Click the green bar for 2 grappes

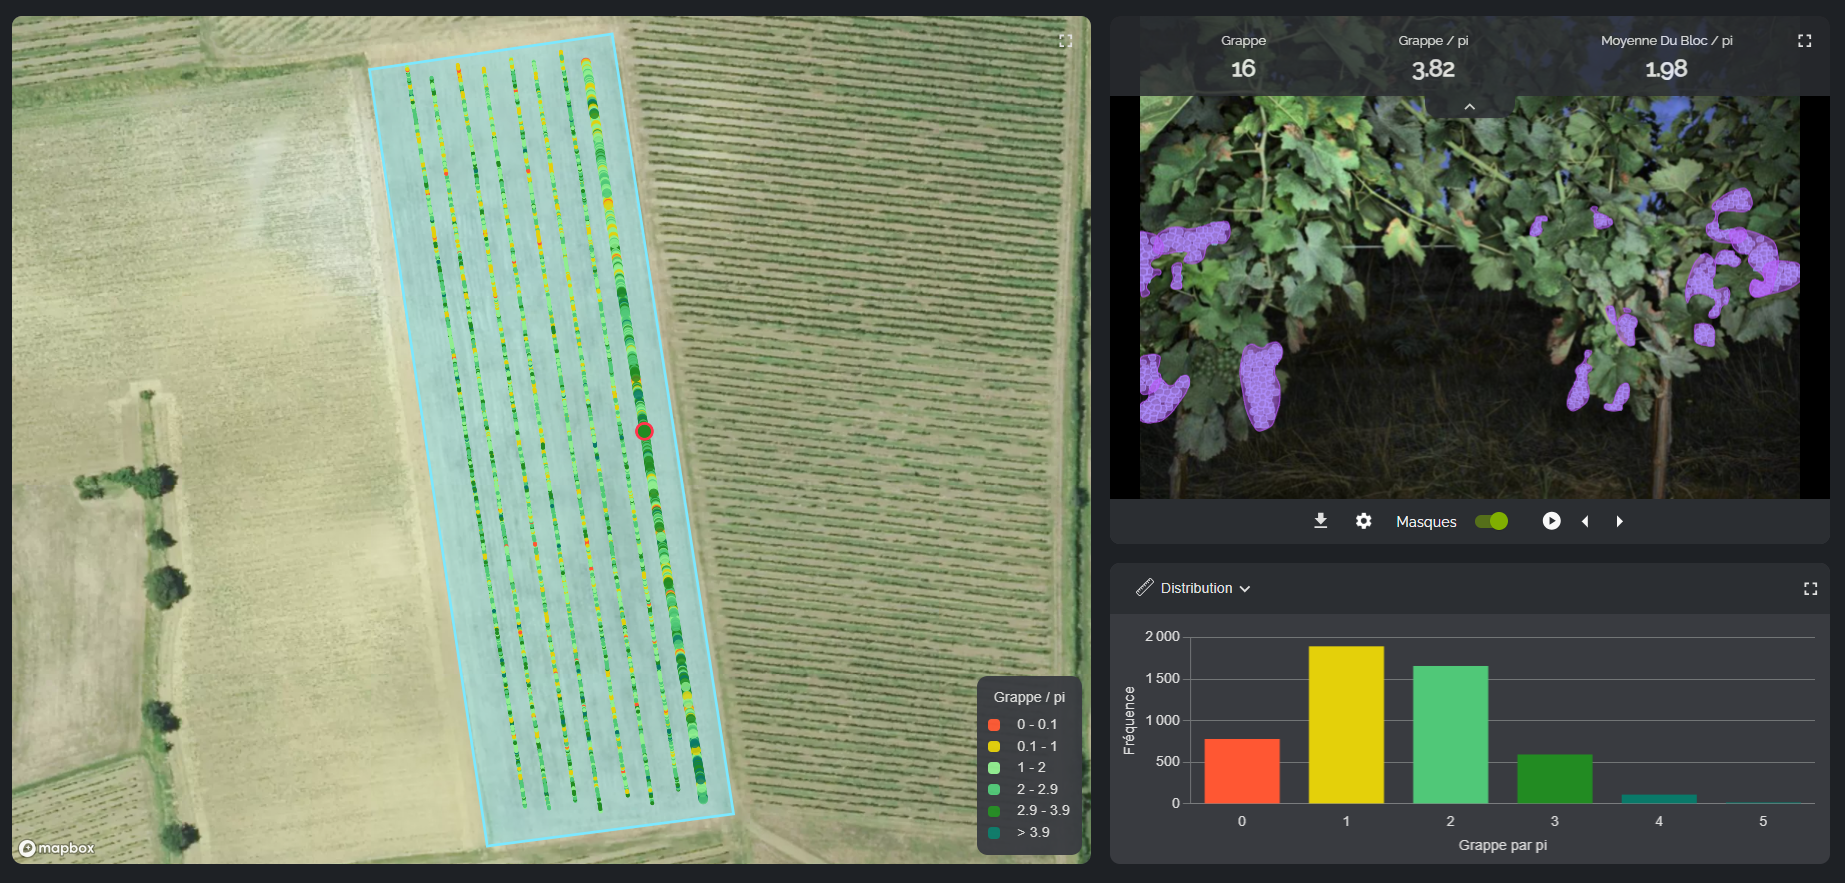pos(1450,735)
